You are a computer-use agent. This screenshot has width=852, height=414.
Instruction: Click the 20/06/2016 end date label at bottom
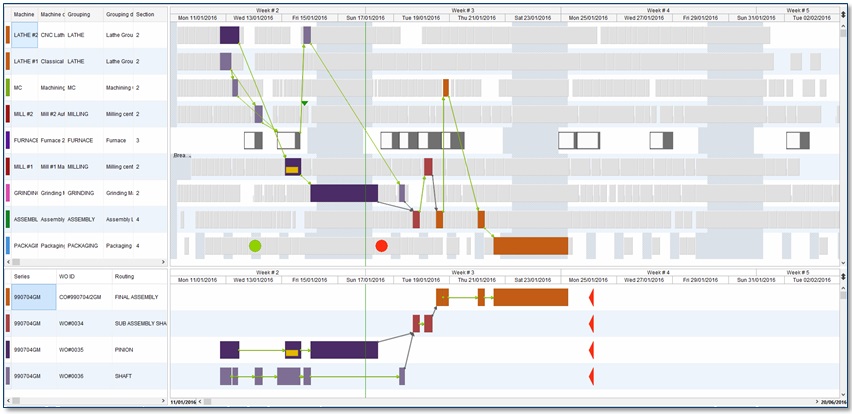click(834, 402)
